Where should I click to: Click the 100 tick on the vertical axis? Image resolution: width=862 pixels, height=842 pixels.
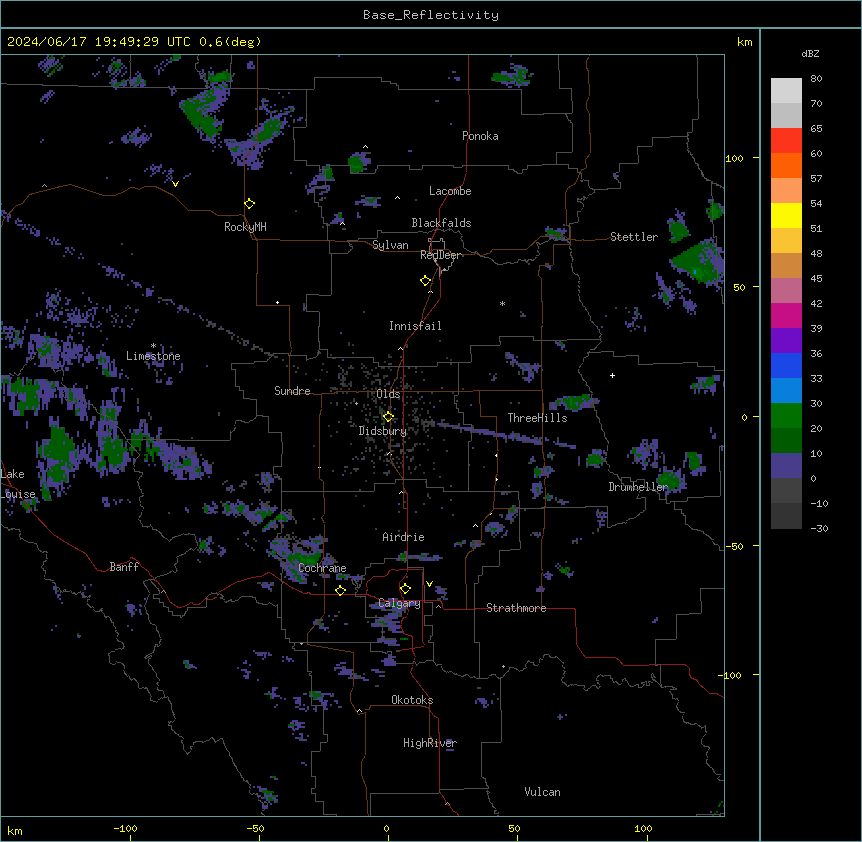pyautogui.click(x=734, y=158)
